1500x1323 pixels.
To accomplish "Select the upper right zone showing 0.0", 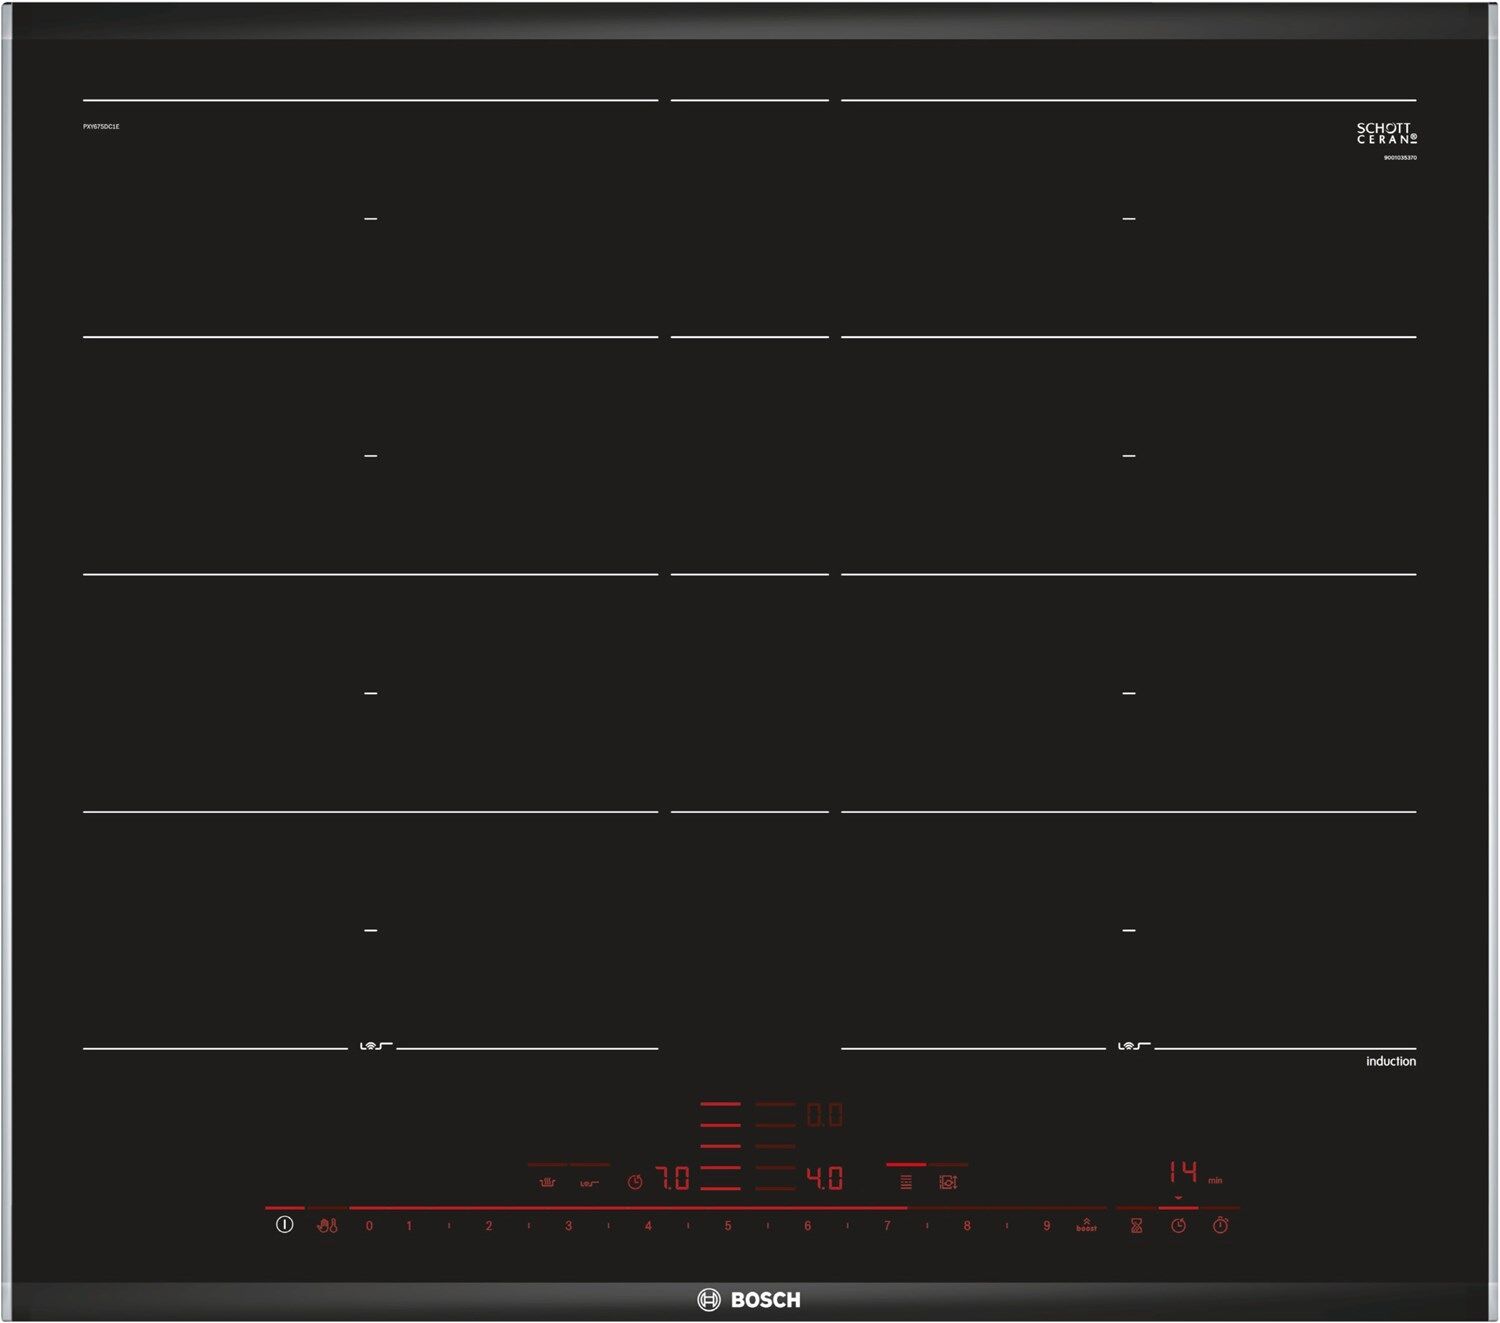I will tap(824, 1115).
